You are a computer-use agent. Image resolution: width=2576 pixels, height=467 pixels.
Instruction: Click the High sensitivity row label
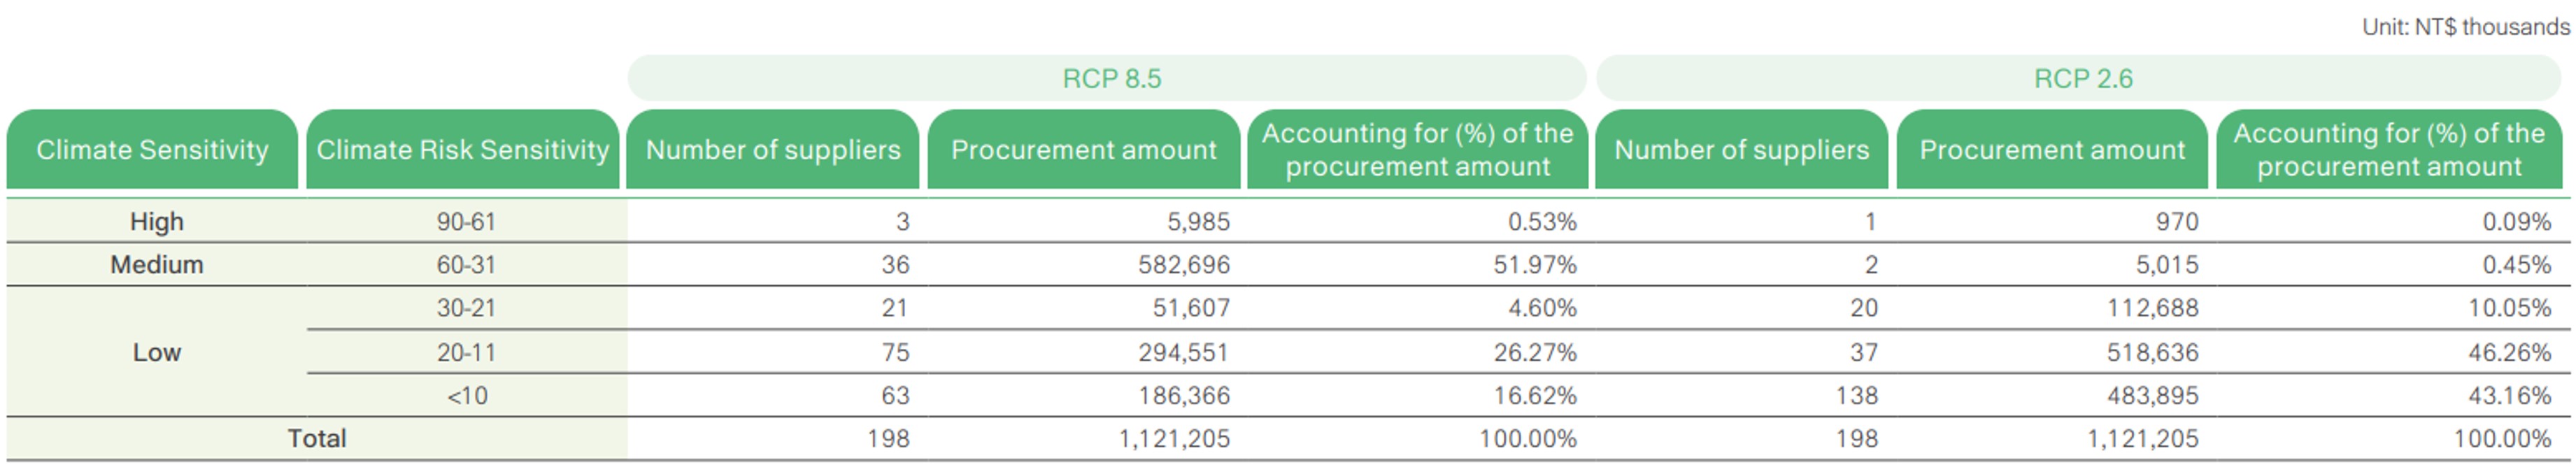(156, 221)
